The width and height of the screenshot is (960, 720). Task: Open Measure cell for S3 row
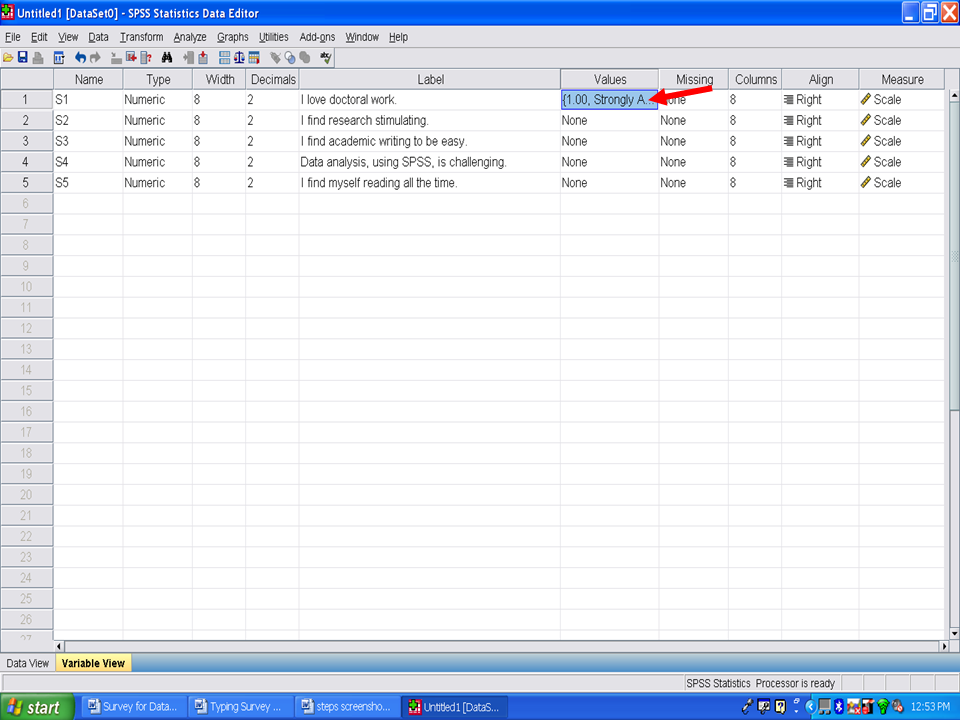tap(900, 141)
